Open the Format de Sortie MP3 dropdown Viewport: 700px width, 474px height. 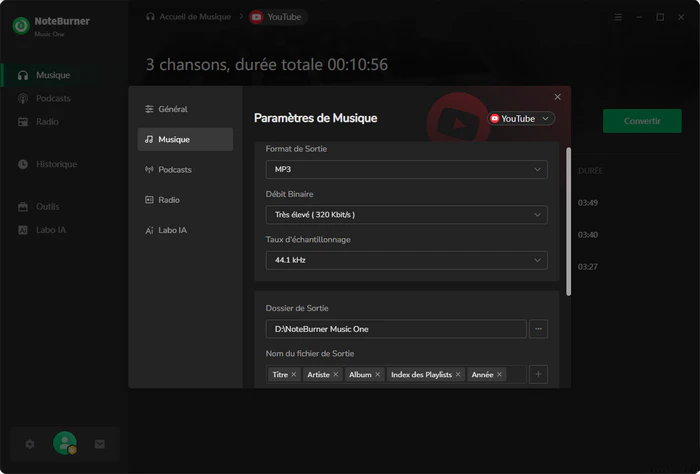coord(406,170)
